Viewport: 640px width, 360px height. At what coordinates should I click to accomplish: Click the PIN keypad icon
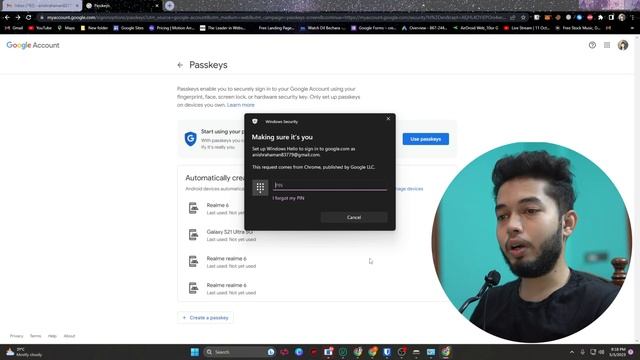tap(260, 188)
